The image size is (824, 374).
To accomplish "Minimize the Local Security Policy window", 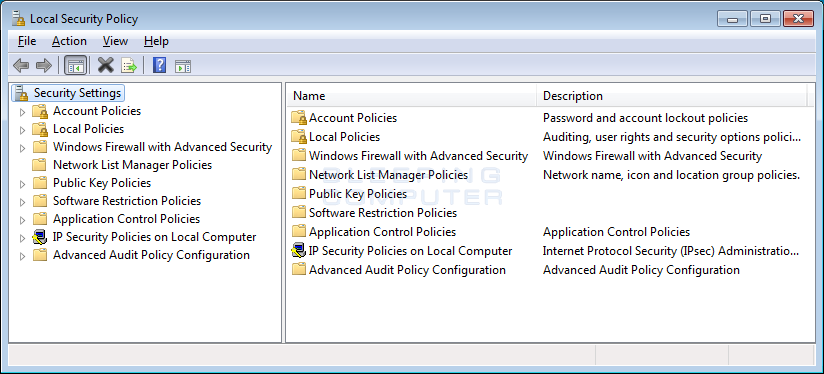I will [x=733, y=19].
